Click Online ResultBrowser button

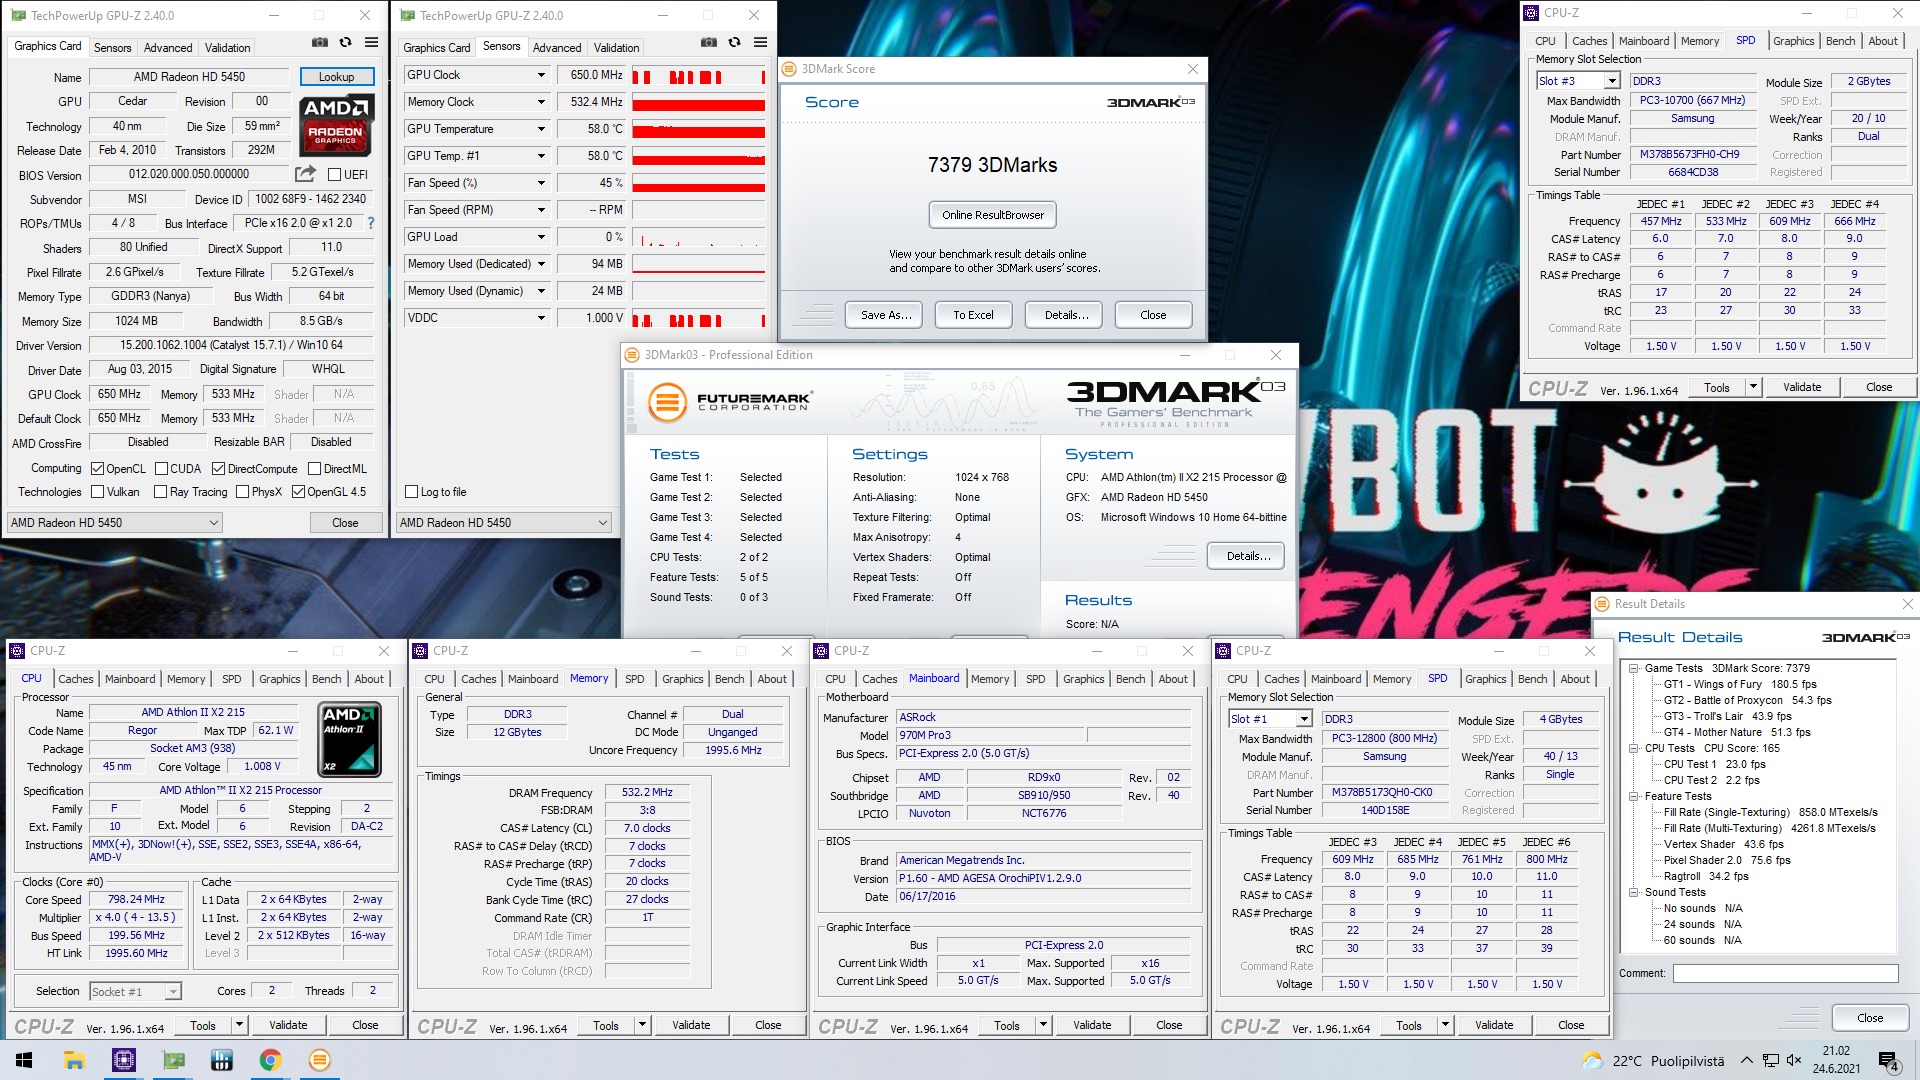992,215
